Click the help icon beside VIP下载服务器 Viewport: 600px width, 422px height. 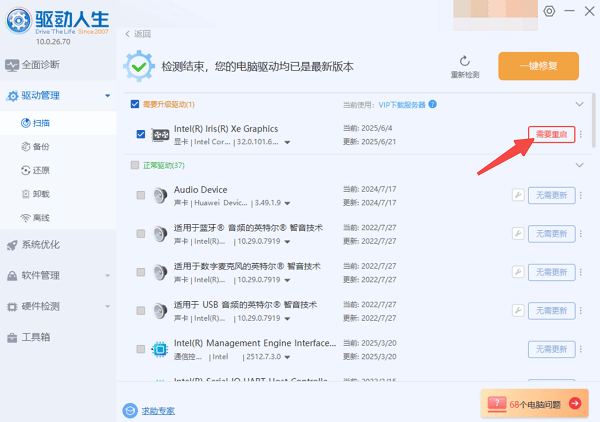coord(432,104)
